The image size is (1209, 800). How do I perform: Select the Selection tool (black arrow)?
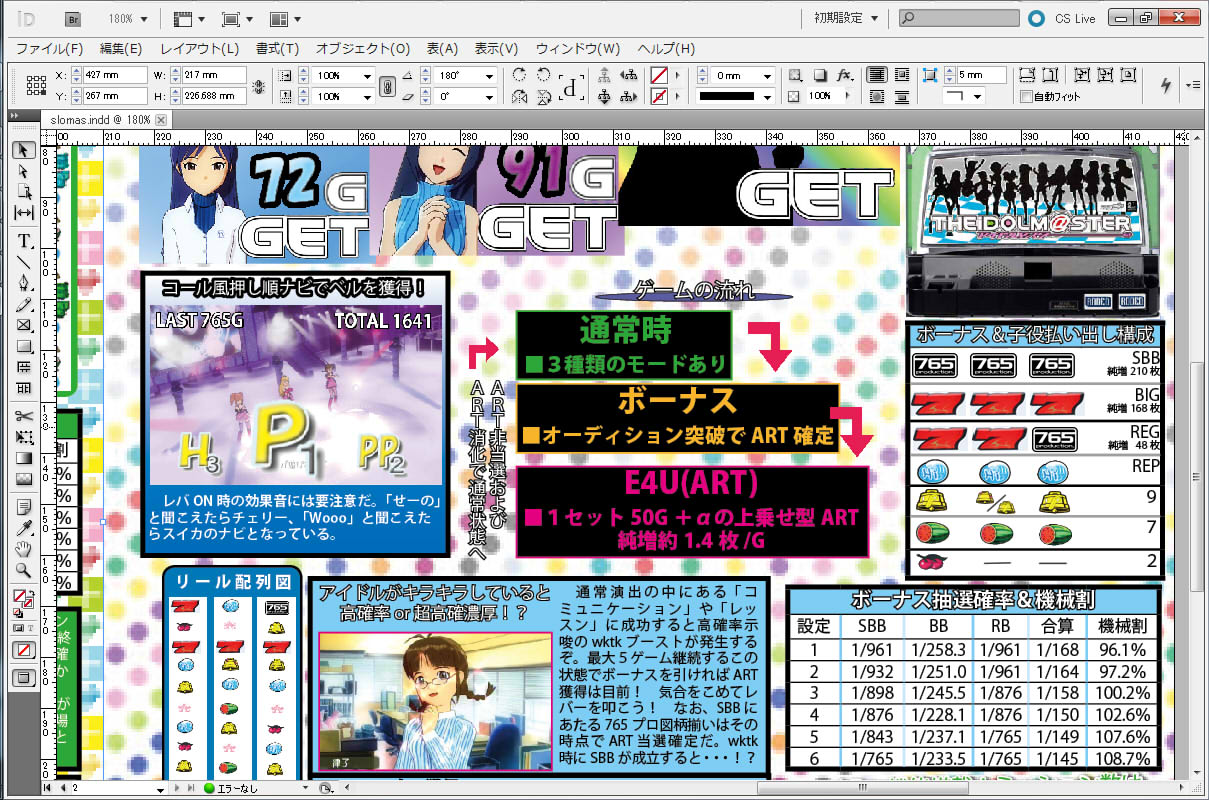24,150
